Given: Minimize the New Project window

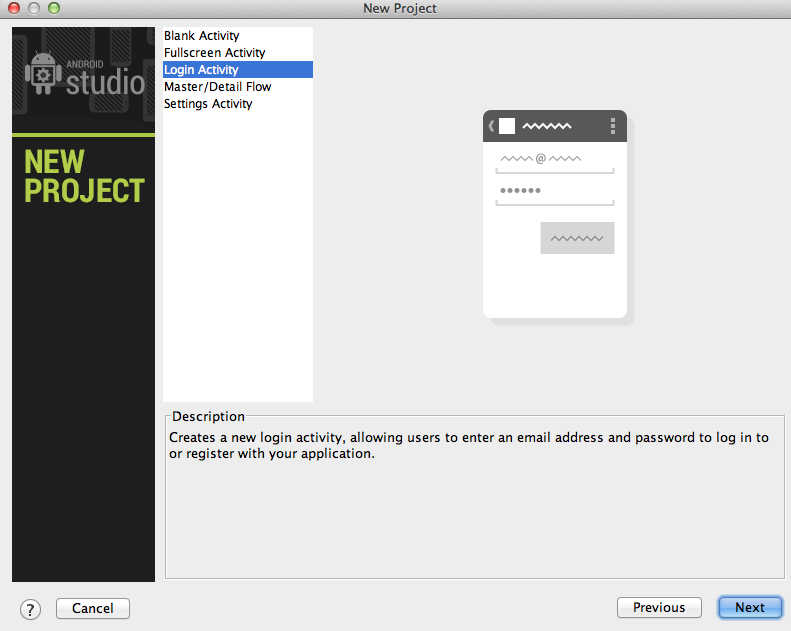Looking at the screenshot, I should tap(34, 8).
